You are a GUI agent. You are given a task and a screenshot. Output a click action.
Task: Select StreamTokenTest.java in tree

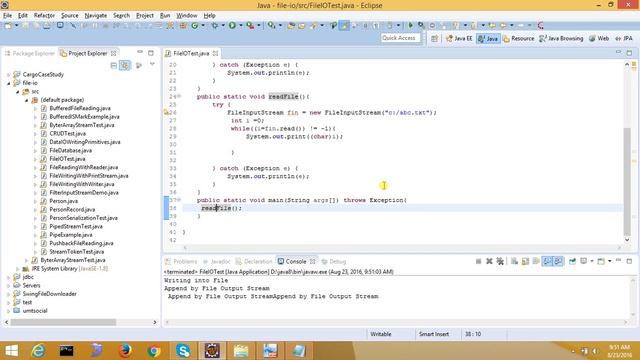point(76,251)
